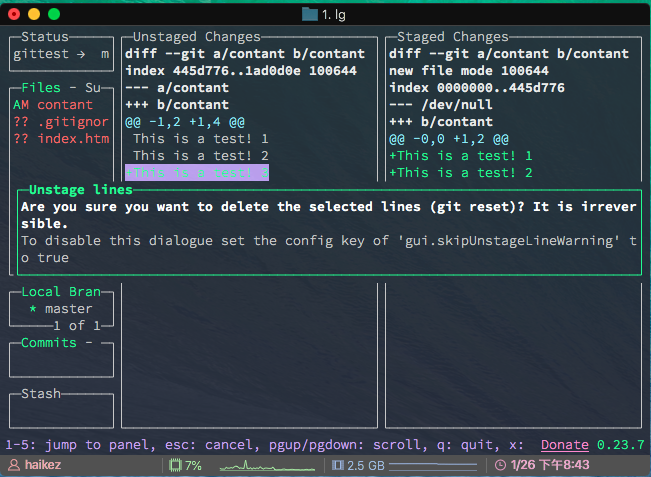The height and width of the screenshot is (477, 651).
Task: Click the clock icon in status bar
Action: pos(500,465)
